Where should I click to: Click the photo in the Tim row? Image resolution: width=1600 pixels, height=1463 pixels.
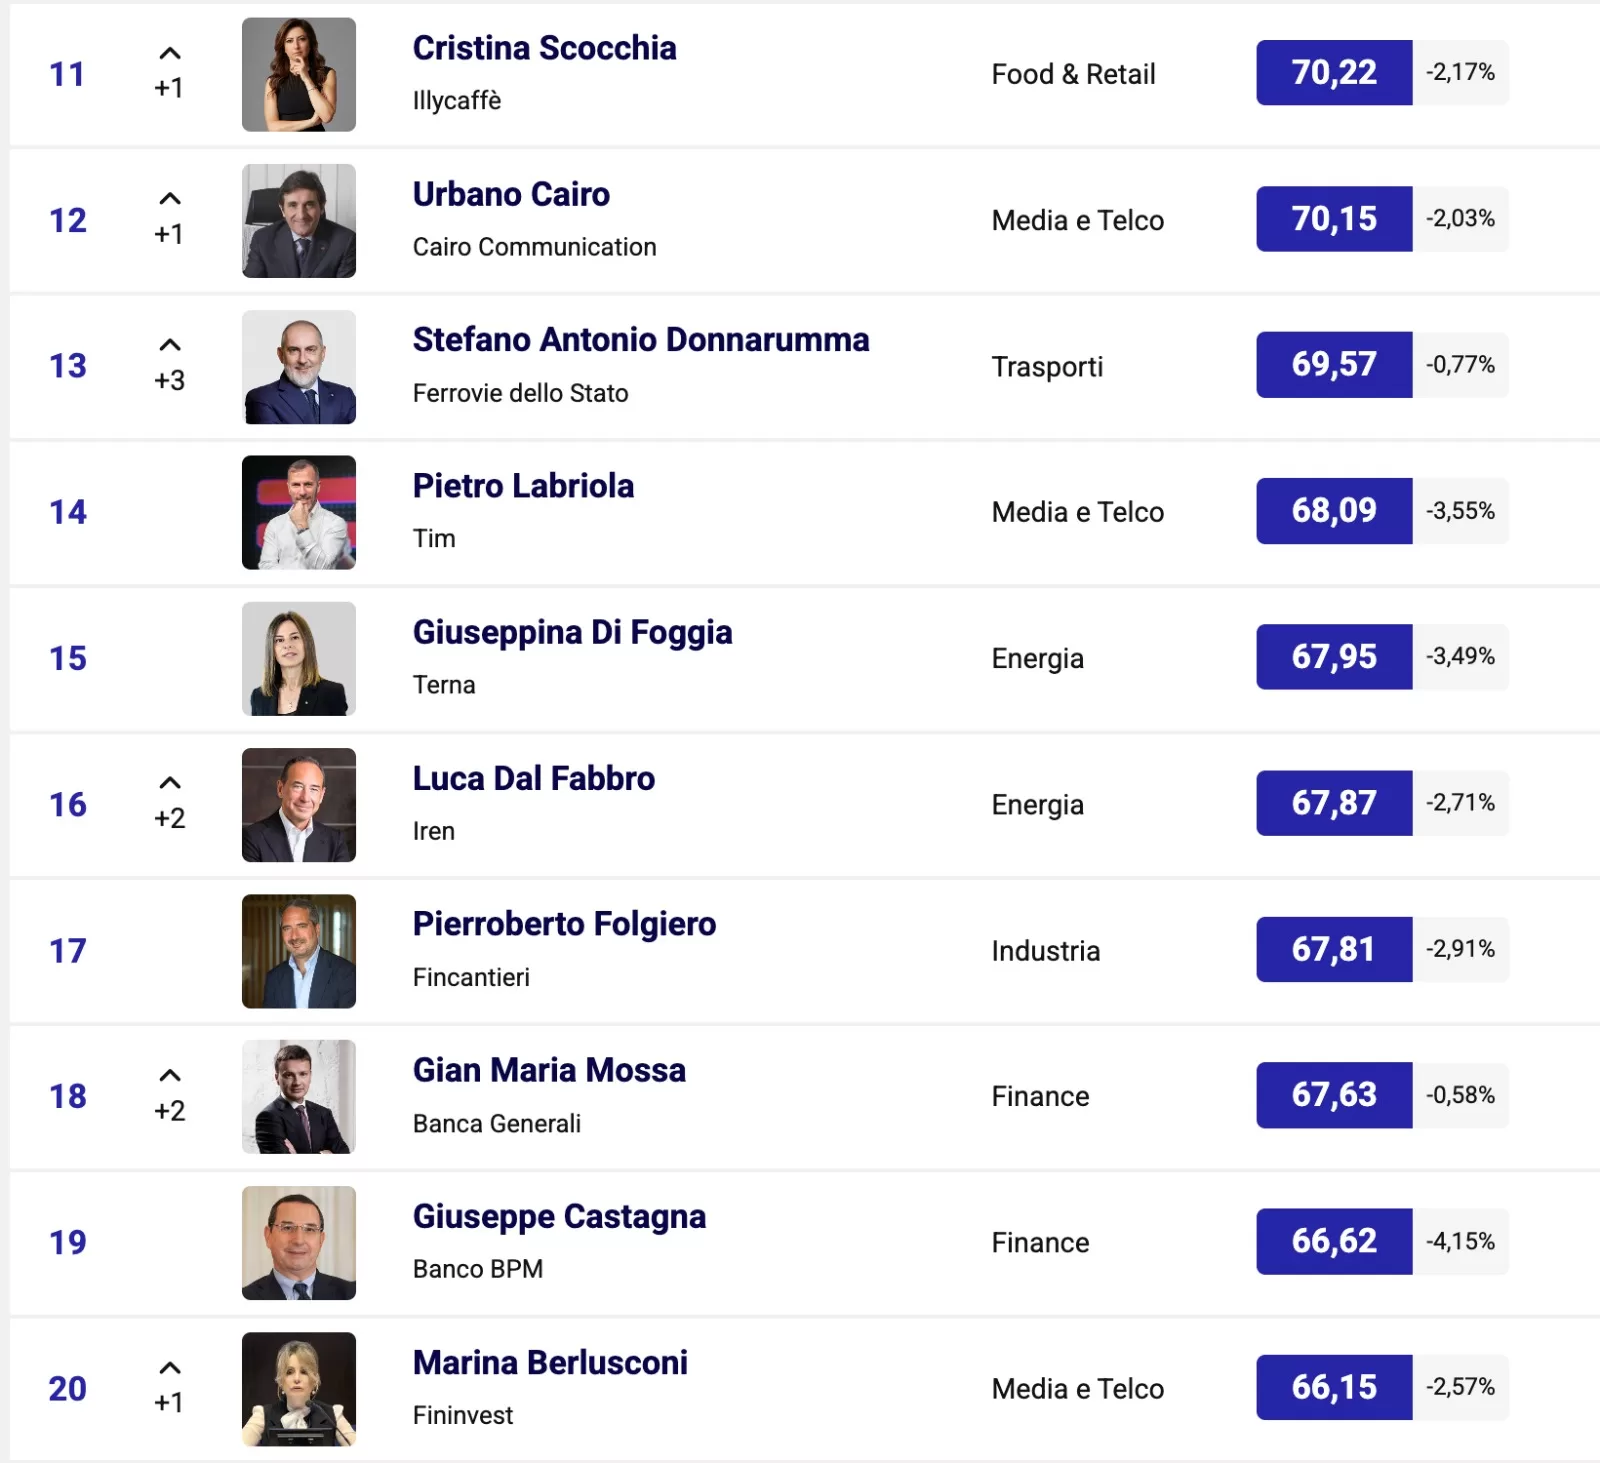pos(299,513)
